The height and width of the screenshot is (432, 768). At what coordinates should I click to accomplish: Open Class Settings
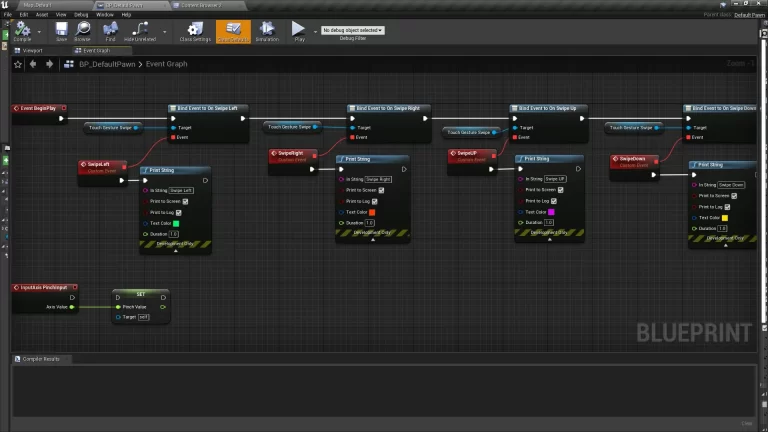[x=195, y=31]
